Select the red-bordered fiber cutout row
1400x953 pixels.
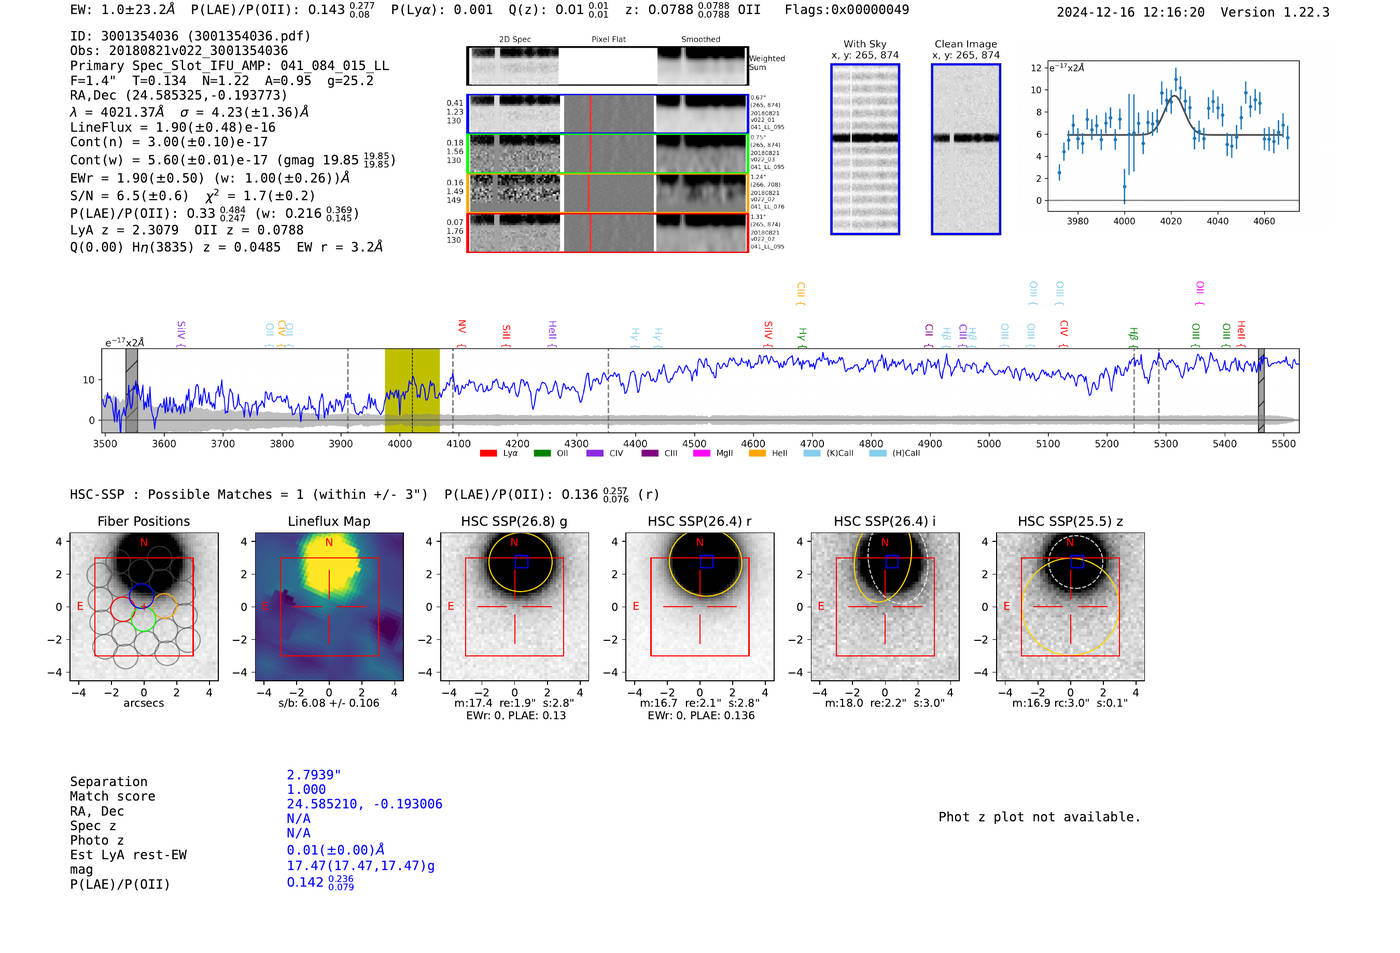(x=607, y=232)
